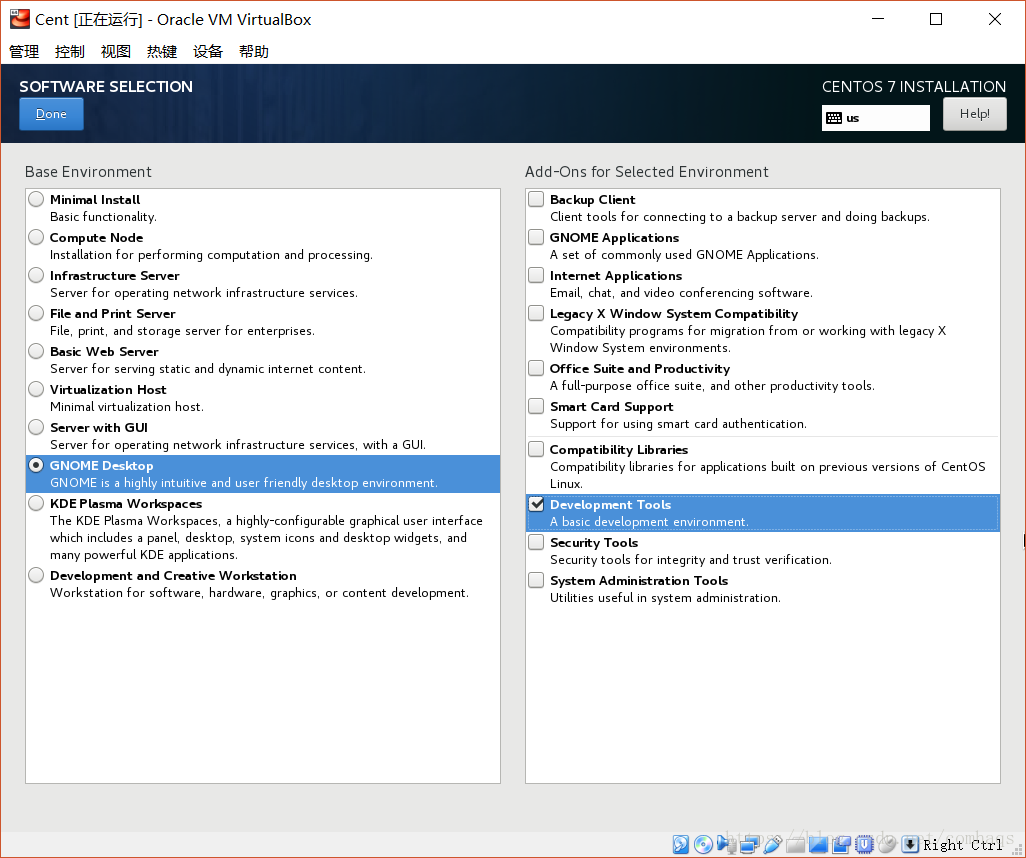The image size is (1026, 858).
Task: Open the hard disk activity indicator
Action: (x=681, y=844)
